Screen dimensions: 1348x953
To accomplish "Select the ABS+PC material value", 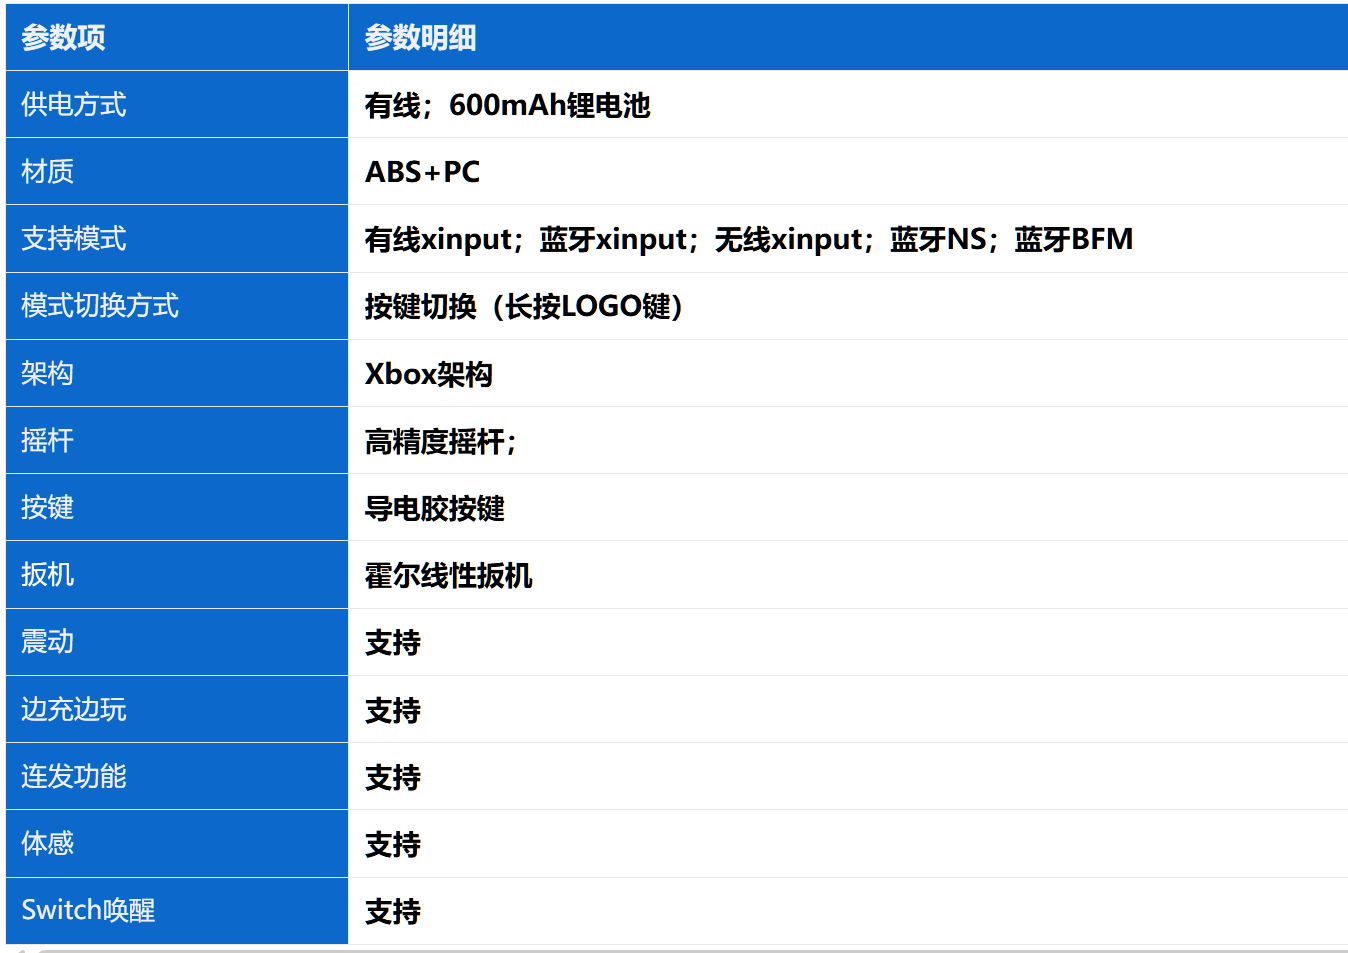I will 422,172.
